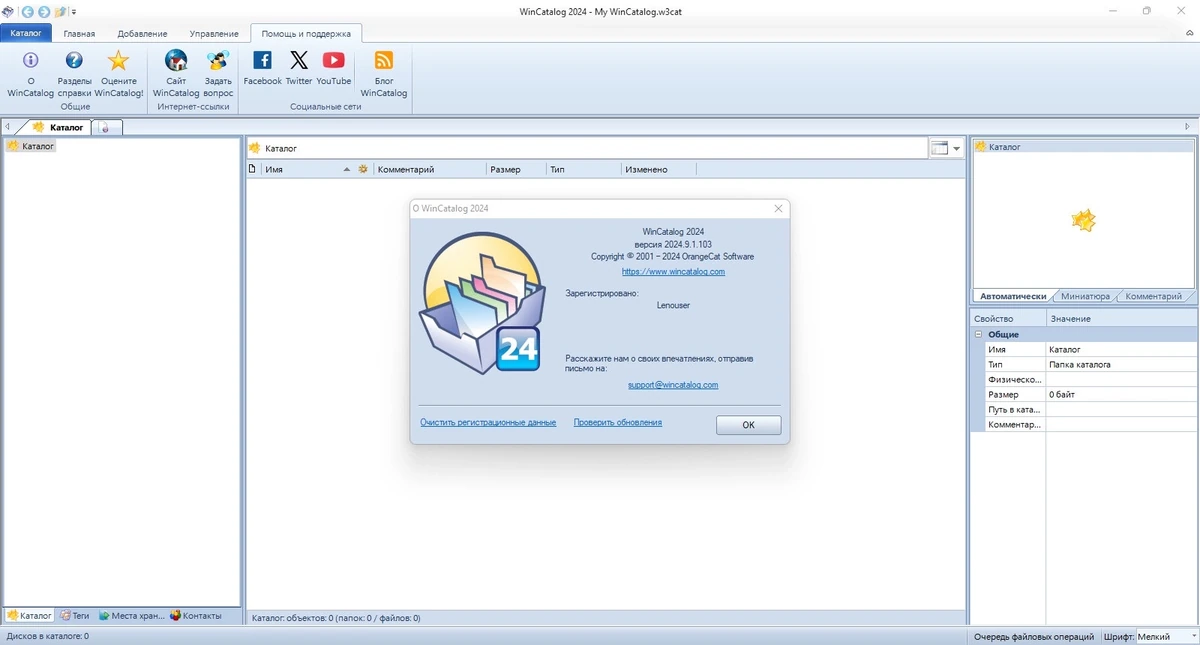Image resolution: width=1200 pixels, height=645 pixels.
Task: Open the YouTube channel icon
Action: (334, 60)
